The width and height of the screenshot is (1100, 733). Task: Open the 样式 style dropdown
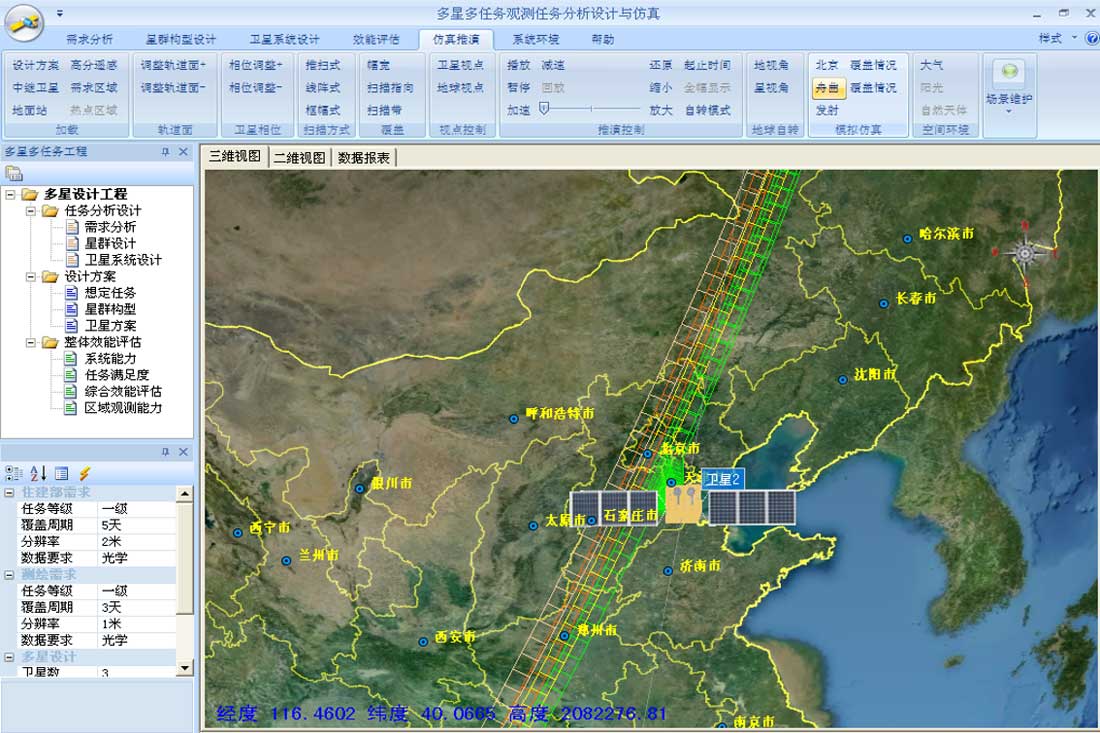point(1057,39)
